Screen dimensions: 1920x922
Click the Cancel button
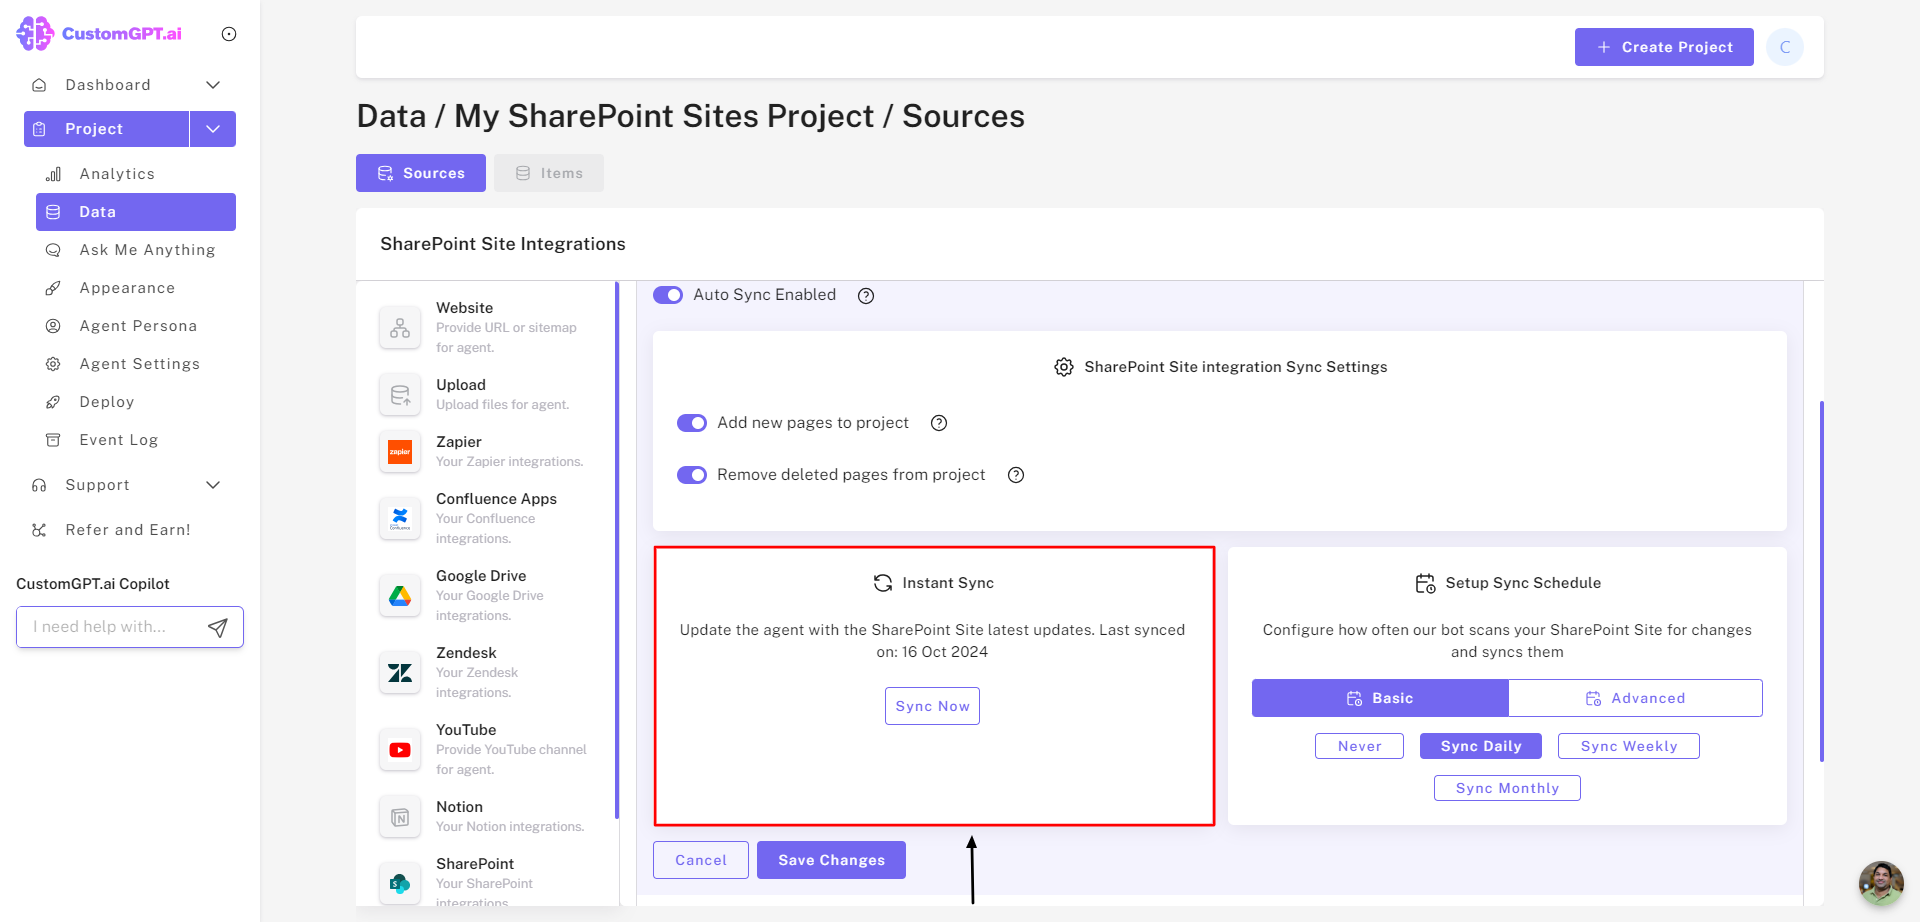coord(701,860)
